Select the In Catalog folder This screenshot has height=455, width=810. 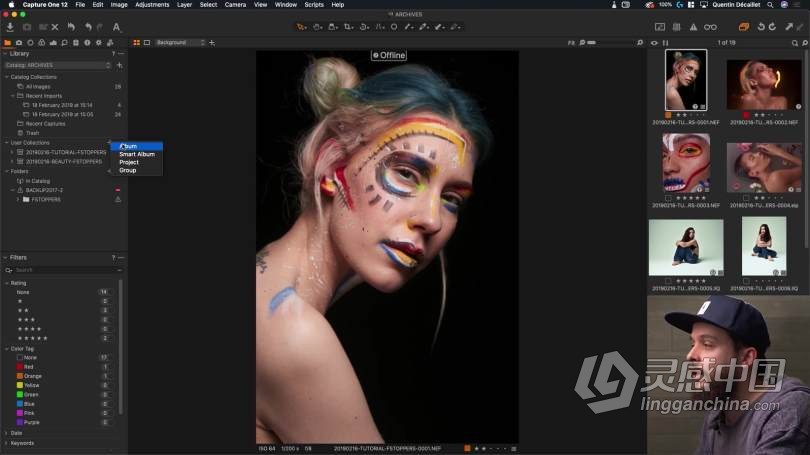click(x=38, y=181)
